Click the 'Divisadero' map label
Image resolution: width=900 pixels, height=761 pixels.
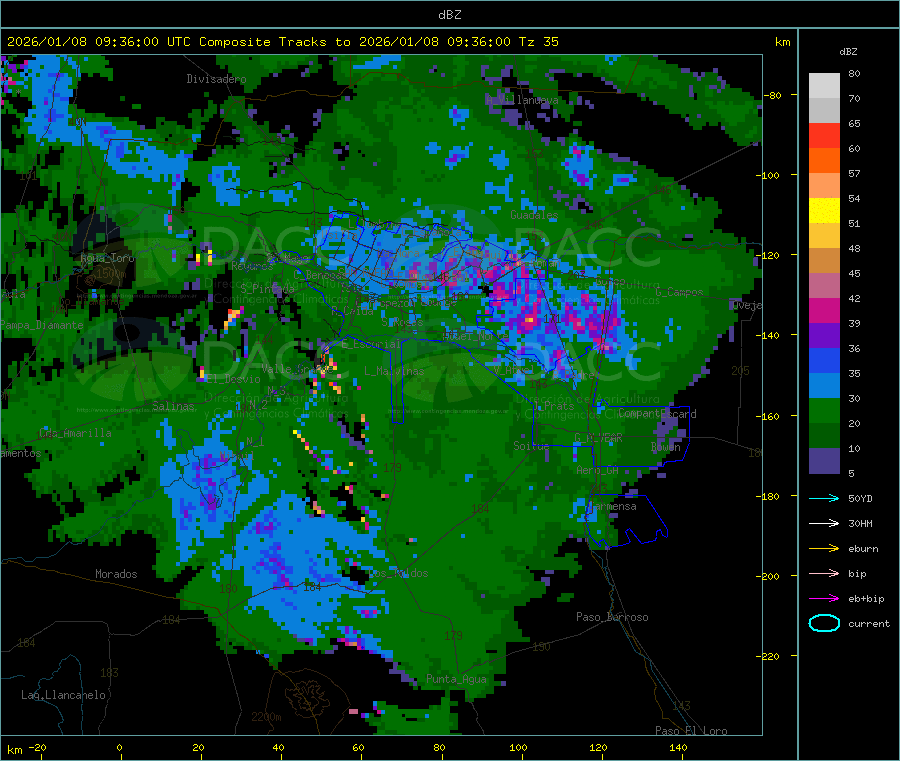coord(216,79)
